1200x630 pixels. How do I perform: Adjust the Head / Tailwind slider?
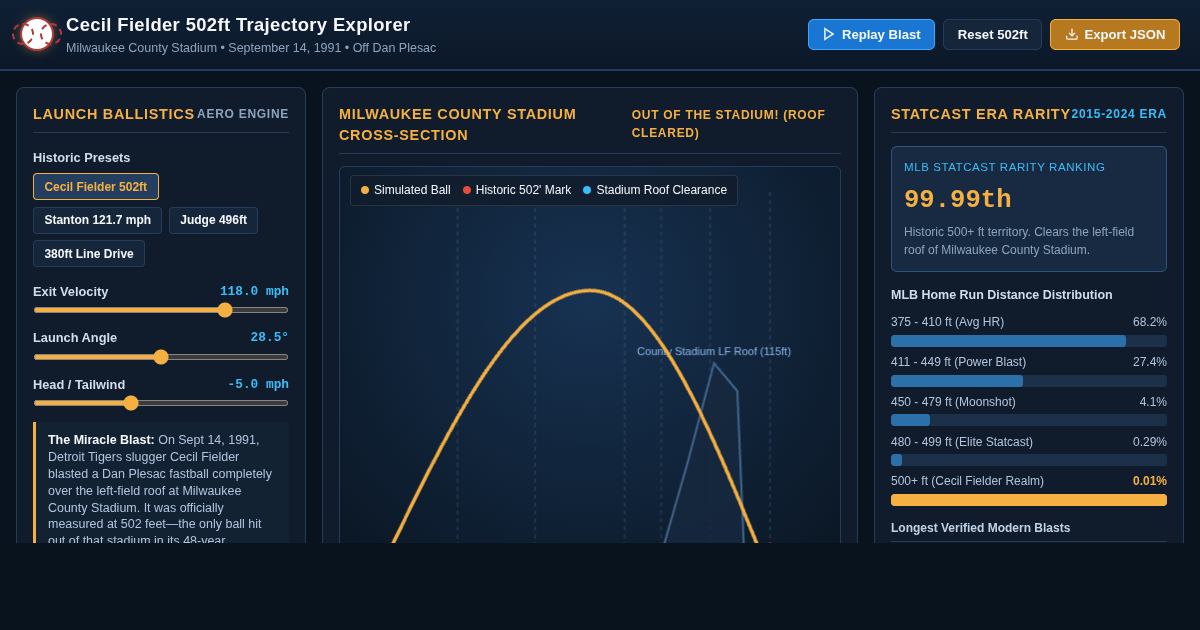[161, 403]
